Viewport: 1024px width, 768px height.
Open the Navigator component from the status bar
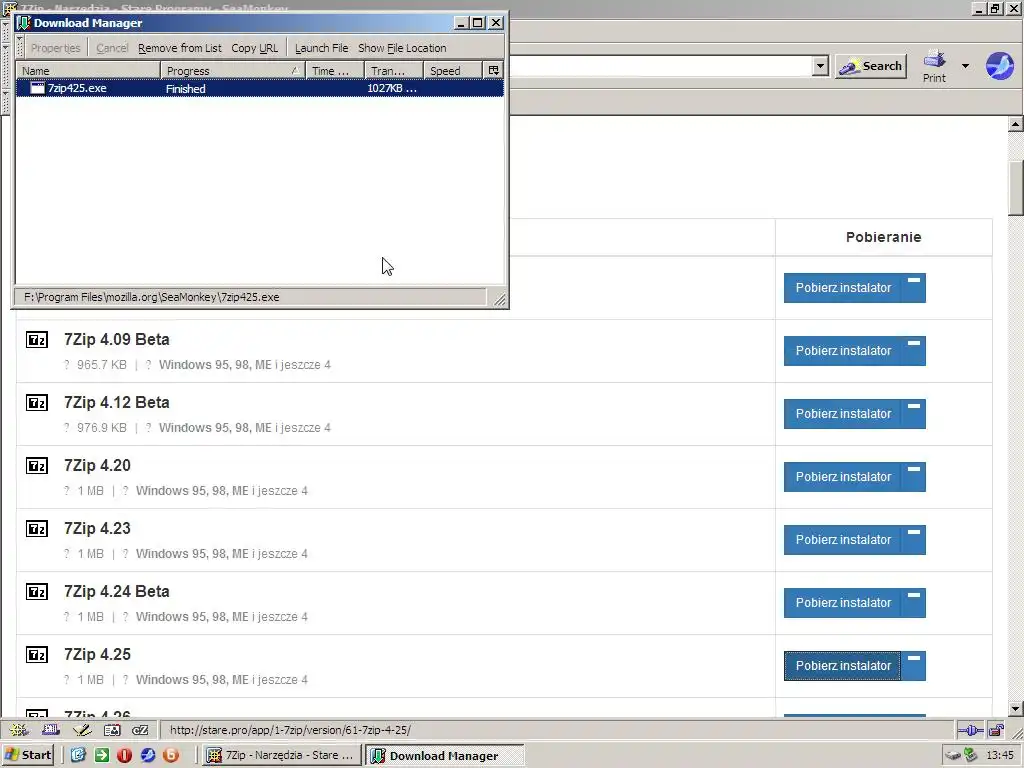pos(19,730)
